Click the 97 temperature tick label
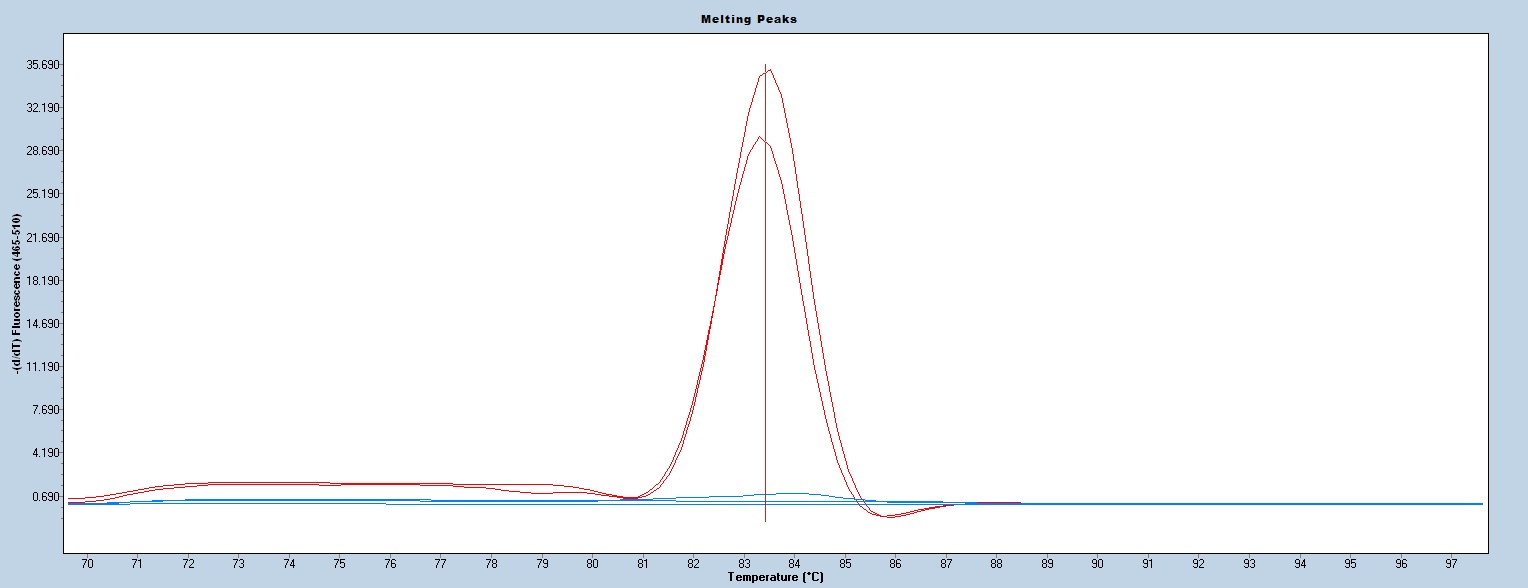The height and width of the screenshot is (588, 1528). click(x=1452, y=564)
